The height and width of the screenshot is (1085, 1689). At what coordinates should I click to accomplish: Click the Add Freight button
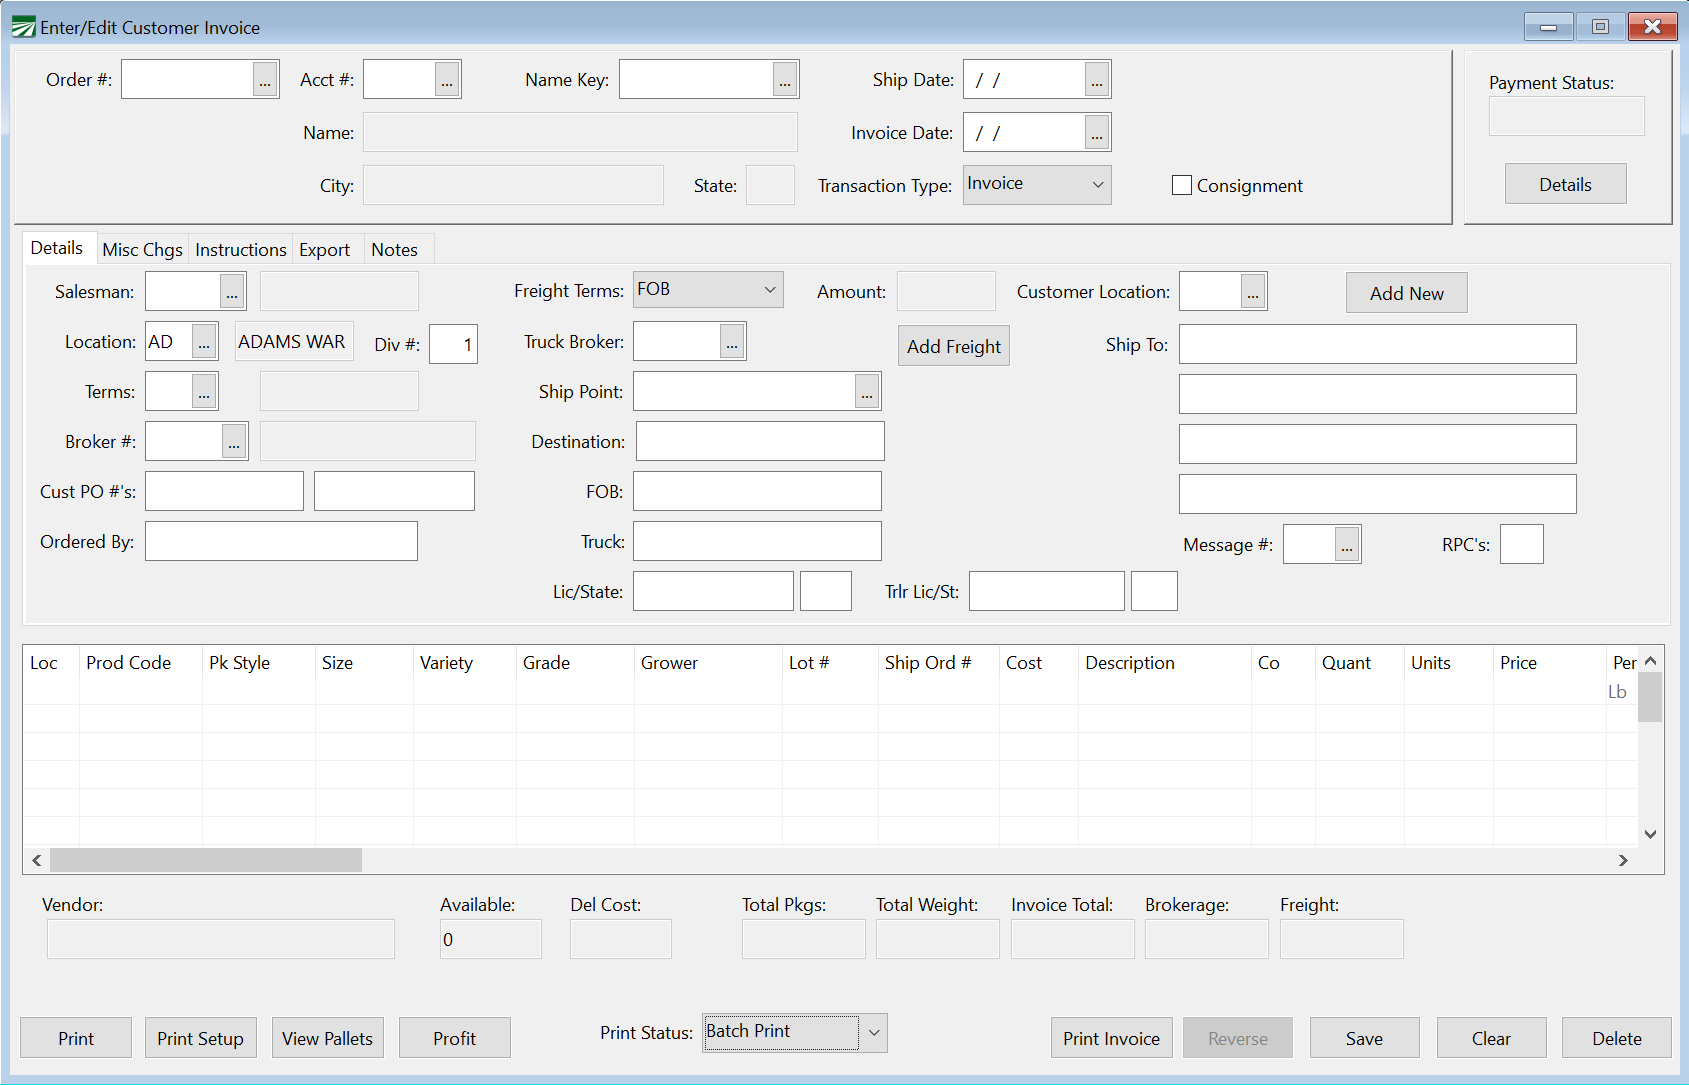953,346
